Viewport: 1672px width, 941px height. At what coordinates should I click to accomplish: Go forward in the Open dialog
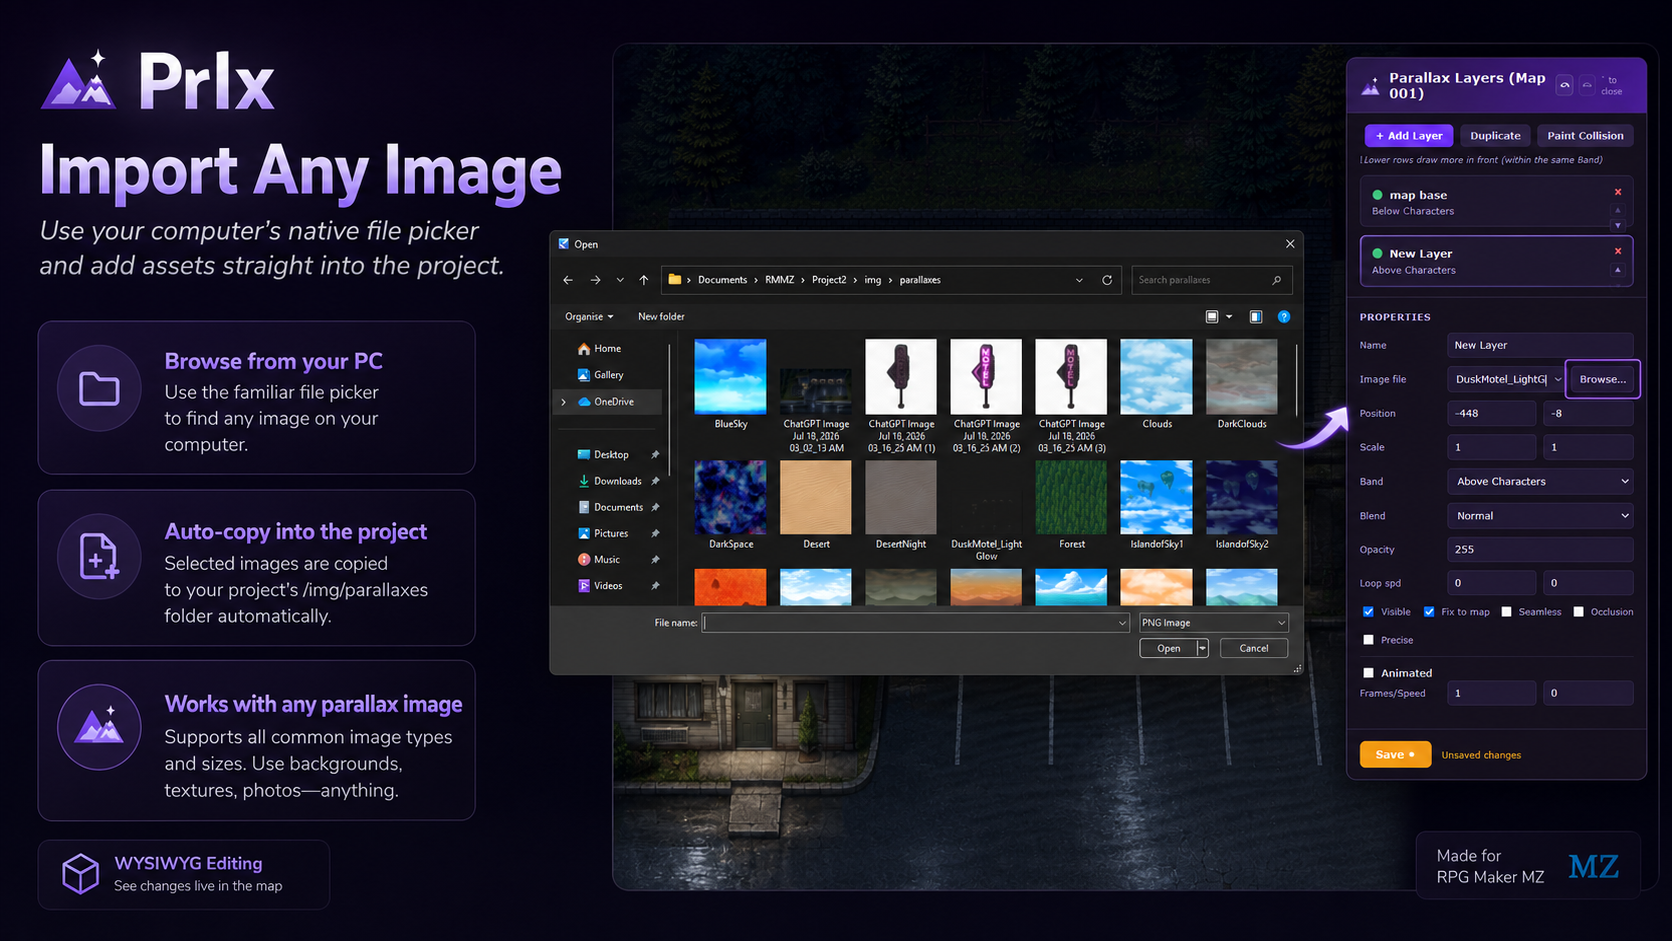point(595,280)
